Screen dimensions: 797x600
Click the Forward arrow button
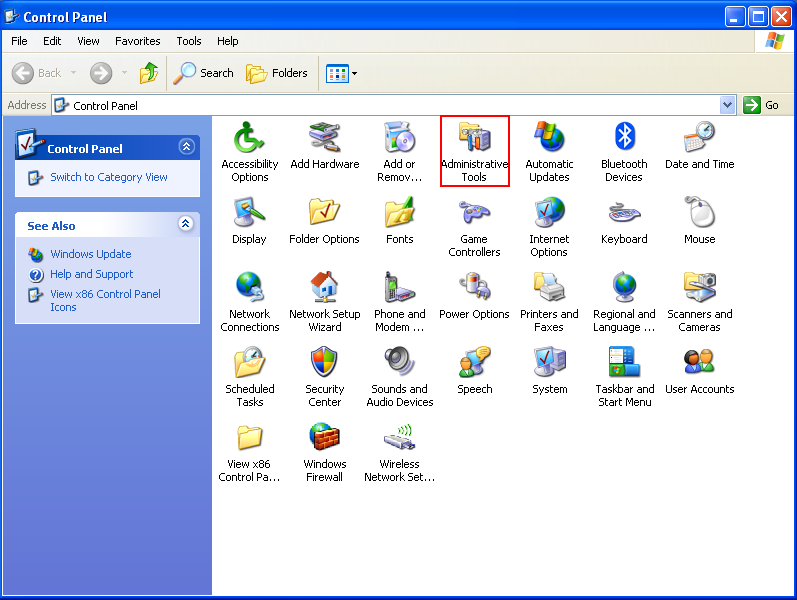pos(101,73)
